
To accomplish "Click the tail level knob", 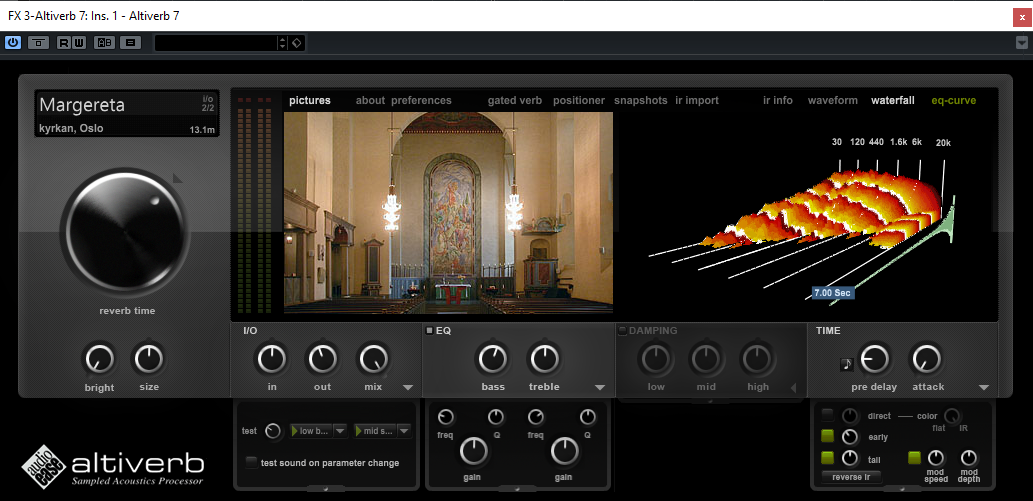I will click(851, 458).
